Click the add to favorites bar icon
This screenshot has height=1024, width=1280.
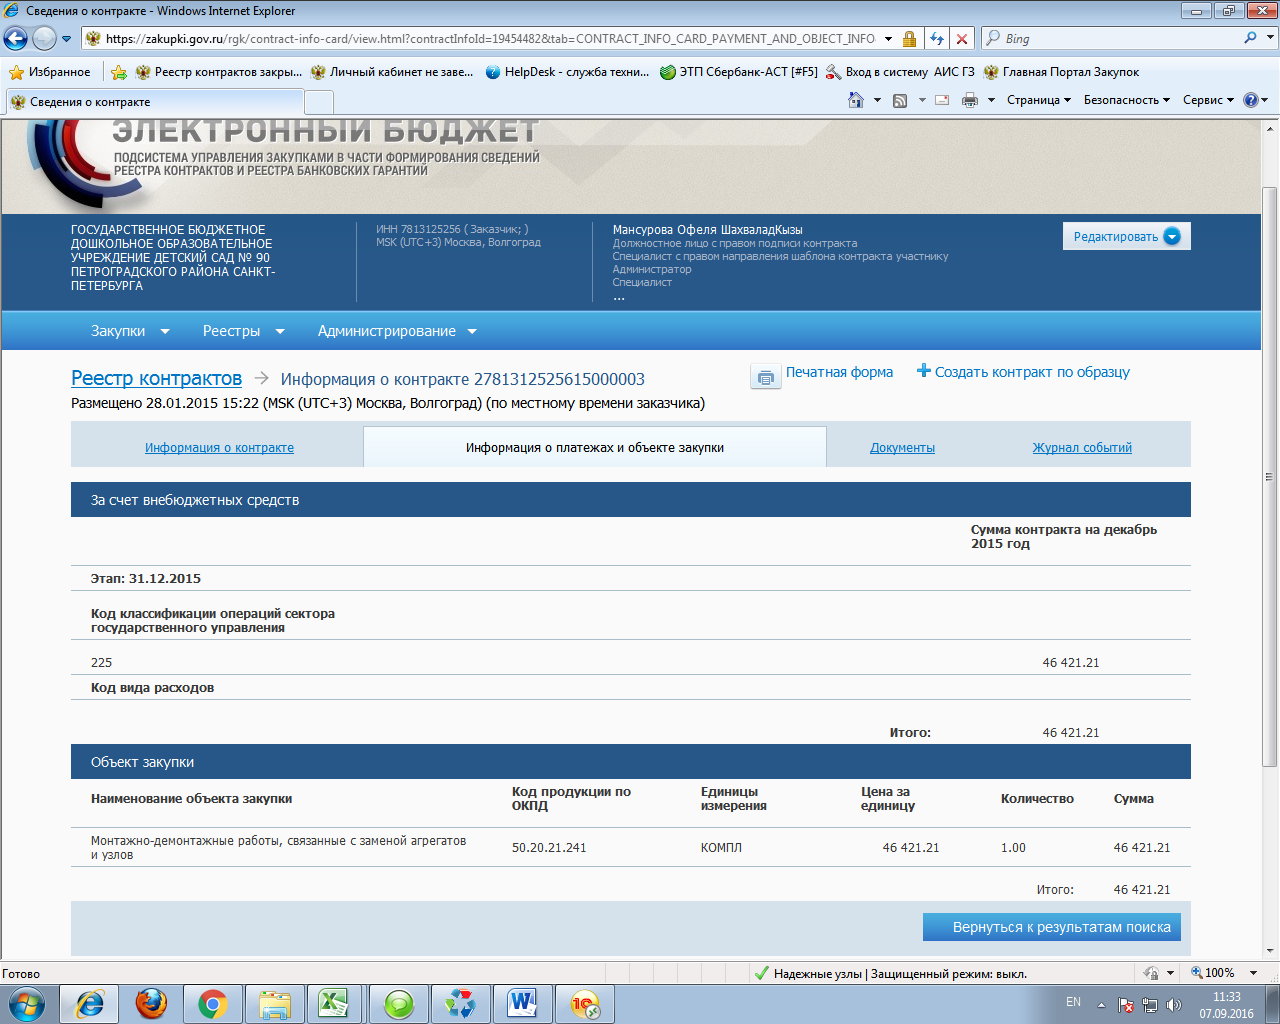pyautogui.click(x=118, y=72)
